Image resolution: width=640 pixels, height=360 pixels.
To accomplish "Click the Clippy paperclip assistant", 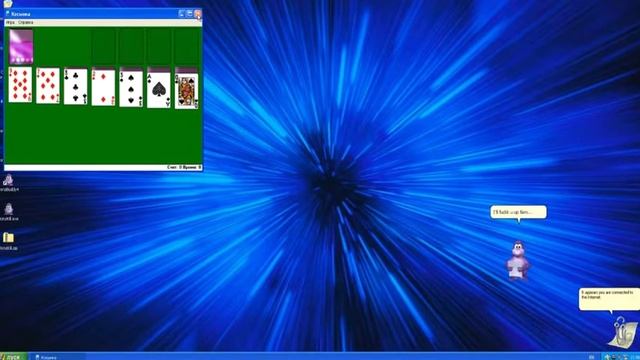I will coord(623,333).
